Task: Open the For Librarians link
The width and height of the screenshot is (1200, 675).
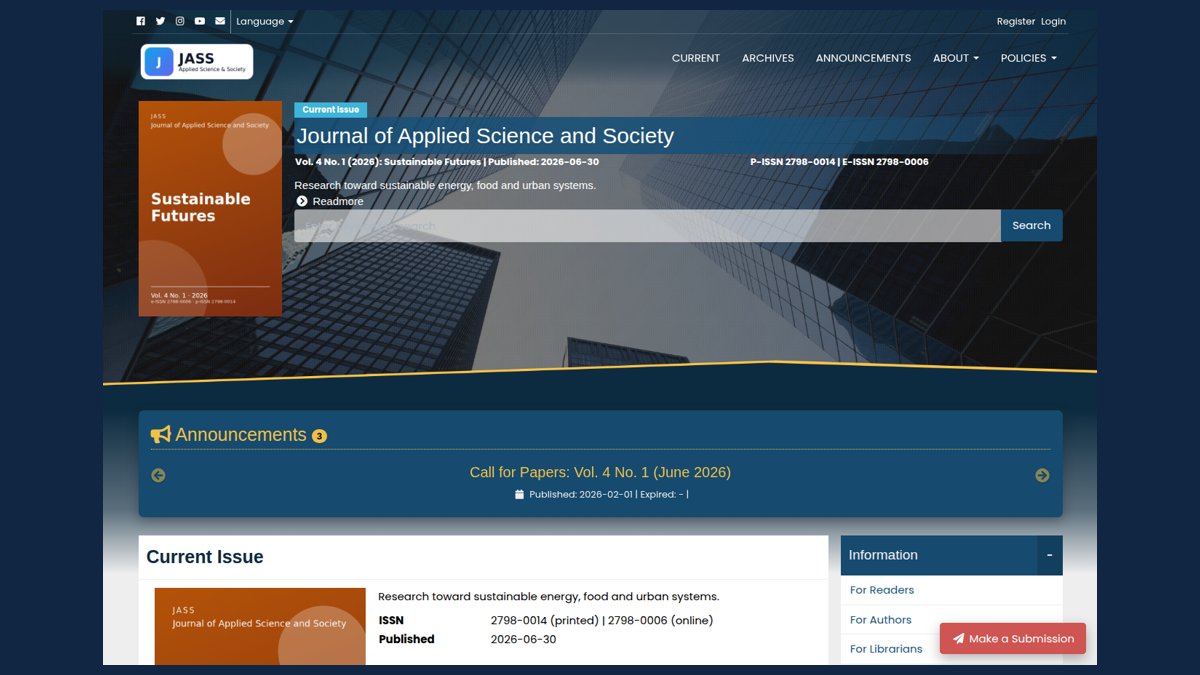Action: coord(886,649)
